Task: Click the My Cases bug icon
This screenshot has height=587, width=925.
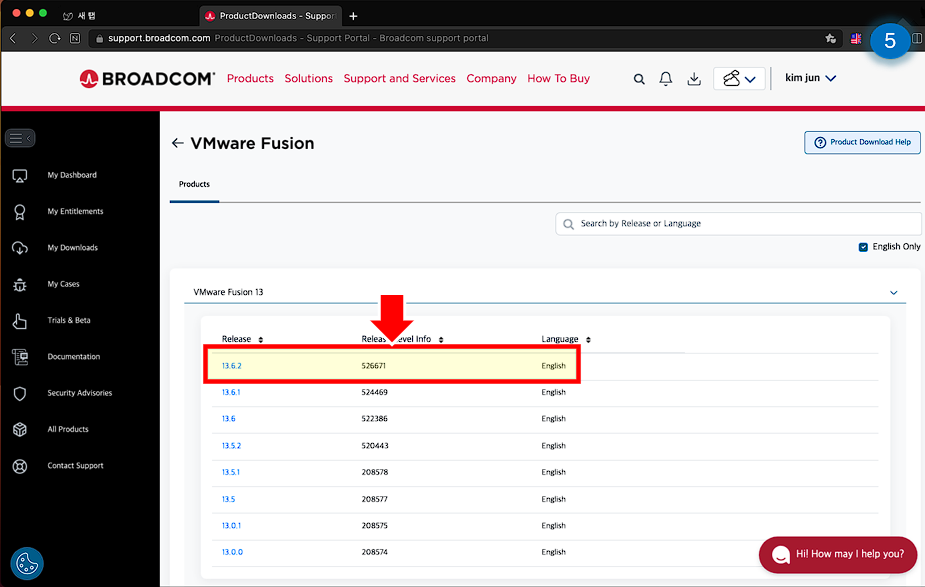Action: [19, 284]
